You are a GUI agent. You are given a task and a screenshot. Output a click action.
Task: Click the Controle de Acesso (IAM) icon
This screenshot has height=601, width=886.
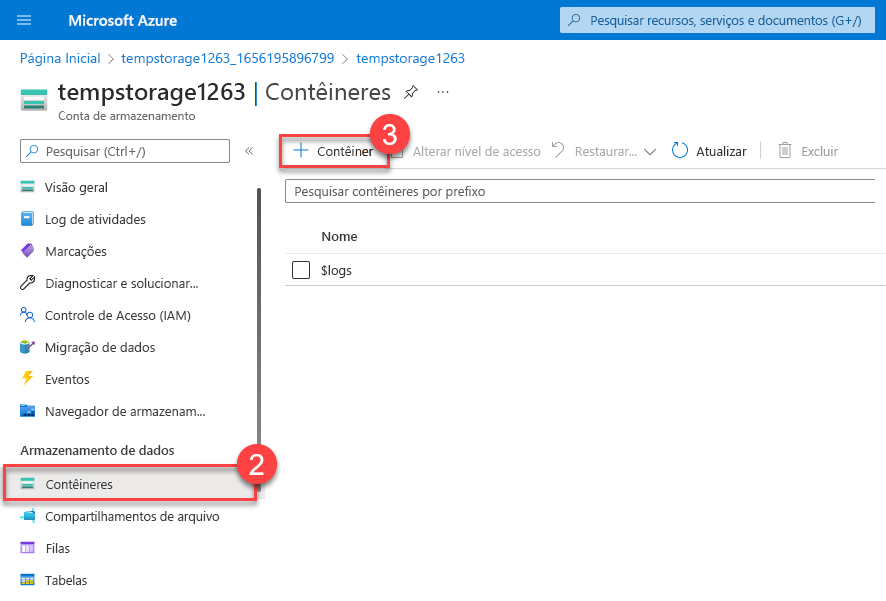[x=28, y=315]
